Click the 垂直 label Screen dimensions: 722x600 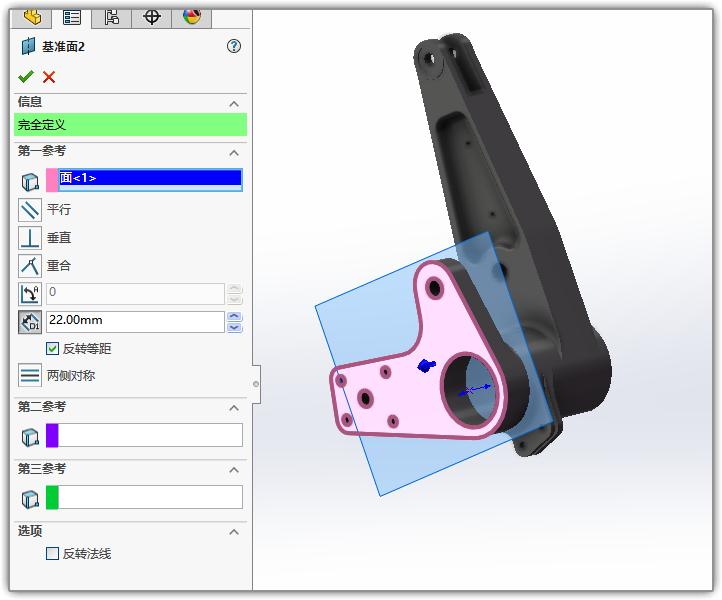[59, 238]
